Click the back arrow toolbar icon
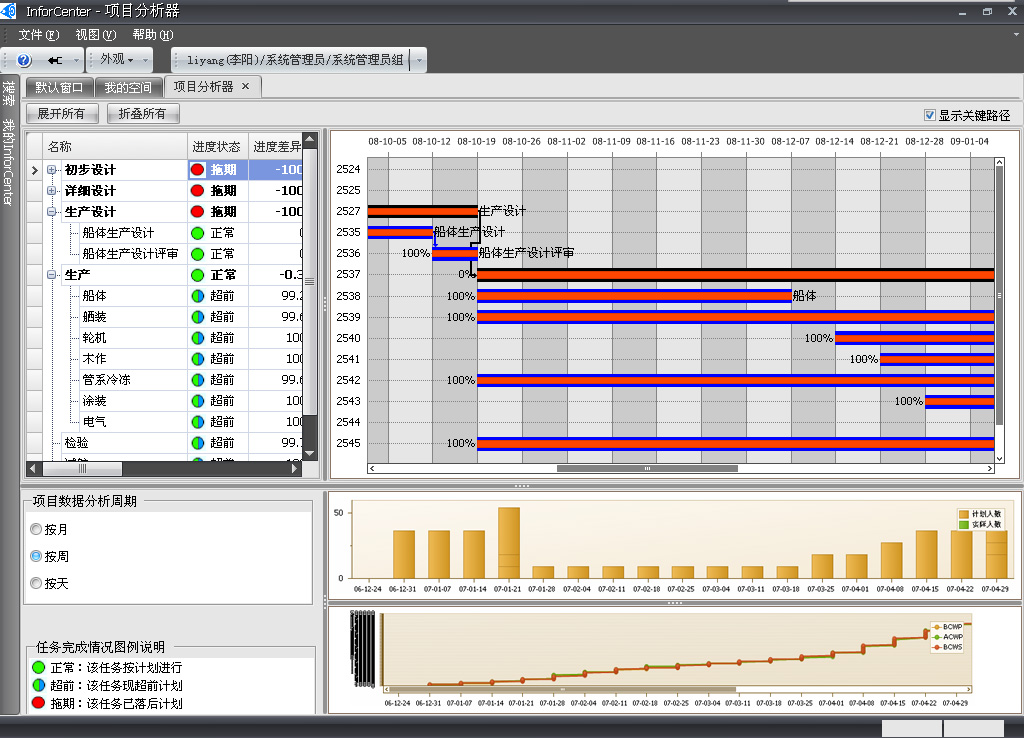The image size is (1024, 738). 55,60
